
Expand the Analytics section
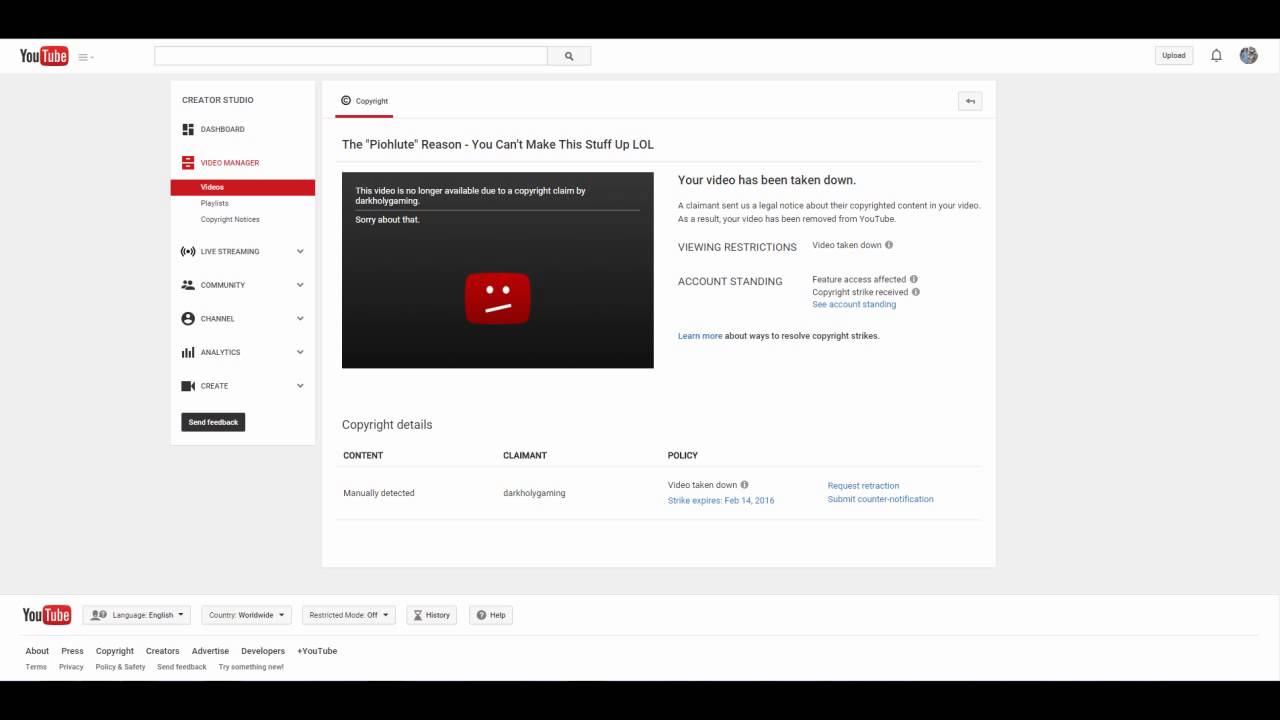(x=300, y=352)
